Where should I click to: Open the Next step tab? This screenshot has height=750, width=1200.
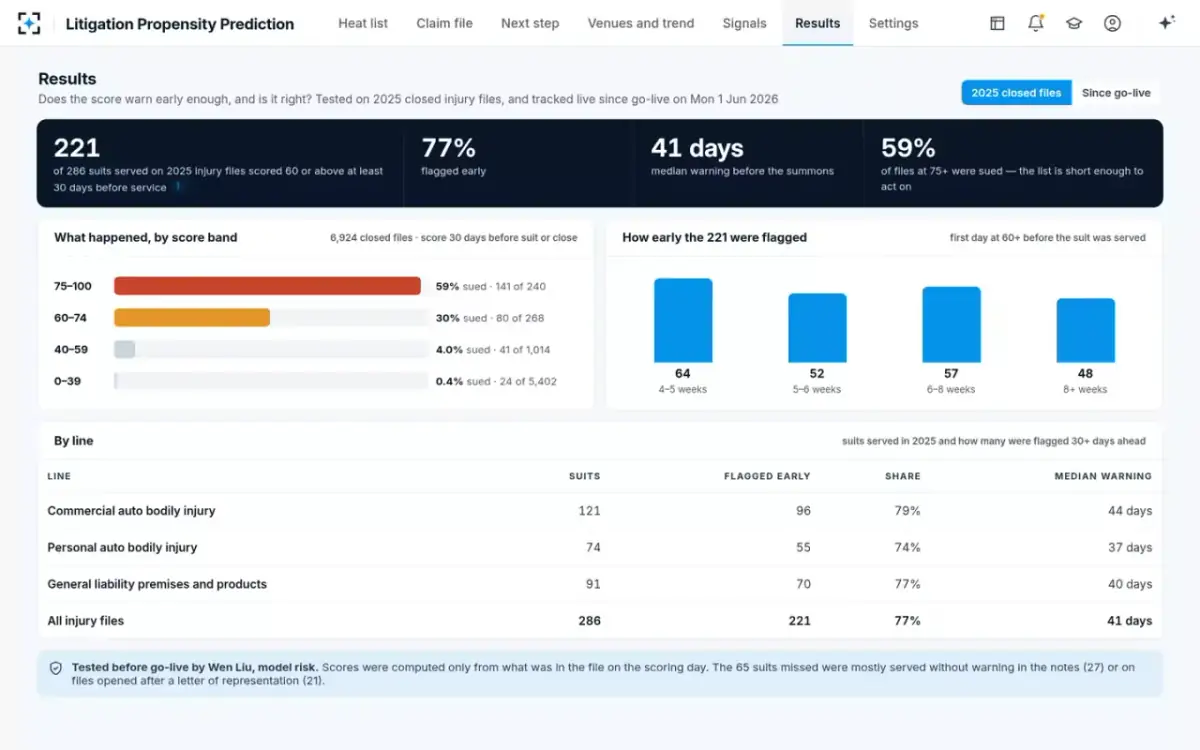click(530, 23)
